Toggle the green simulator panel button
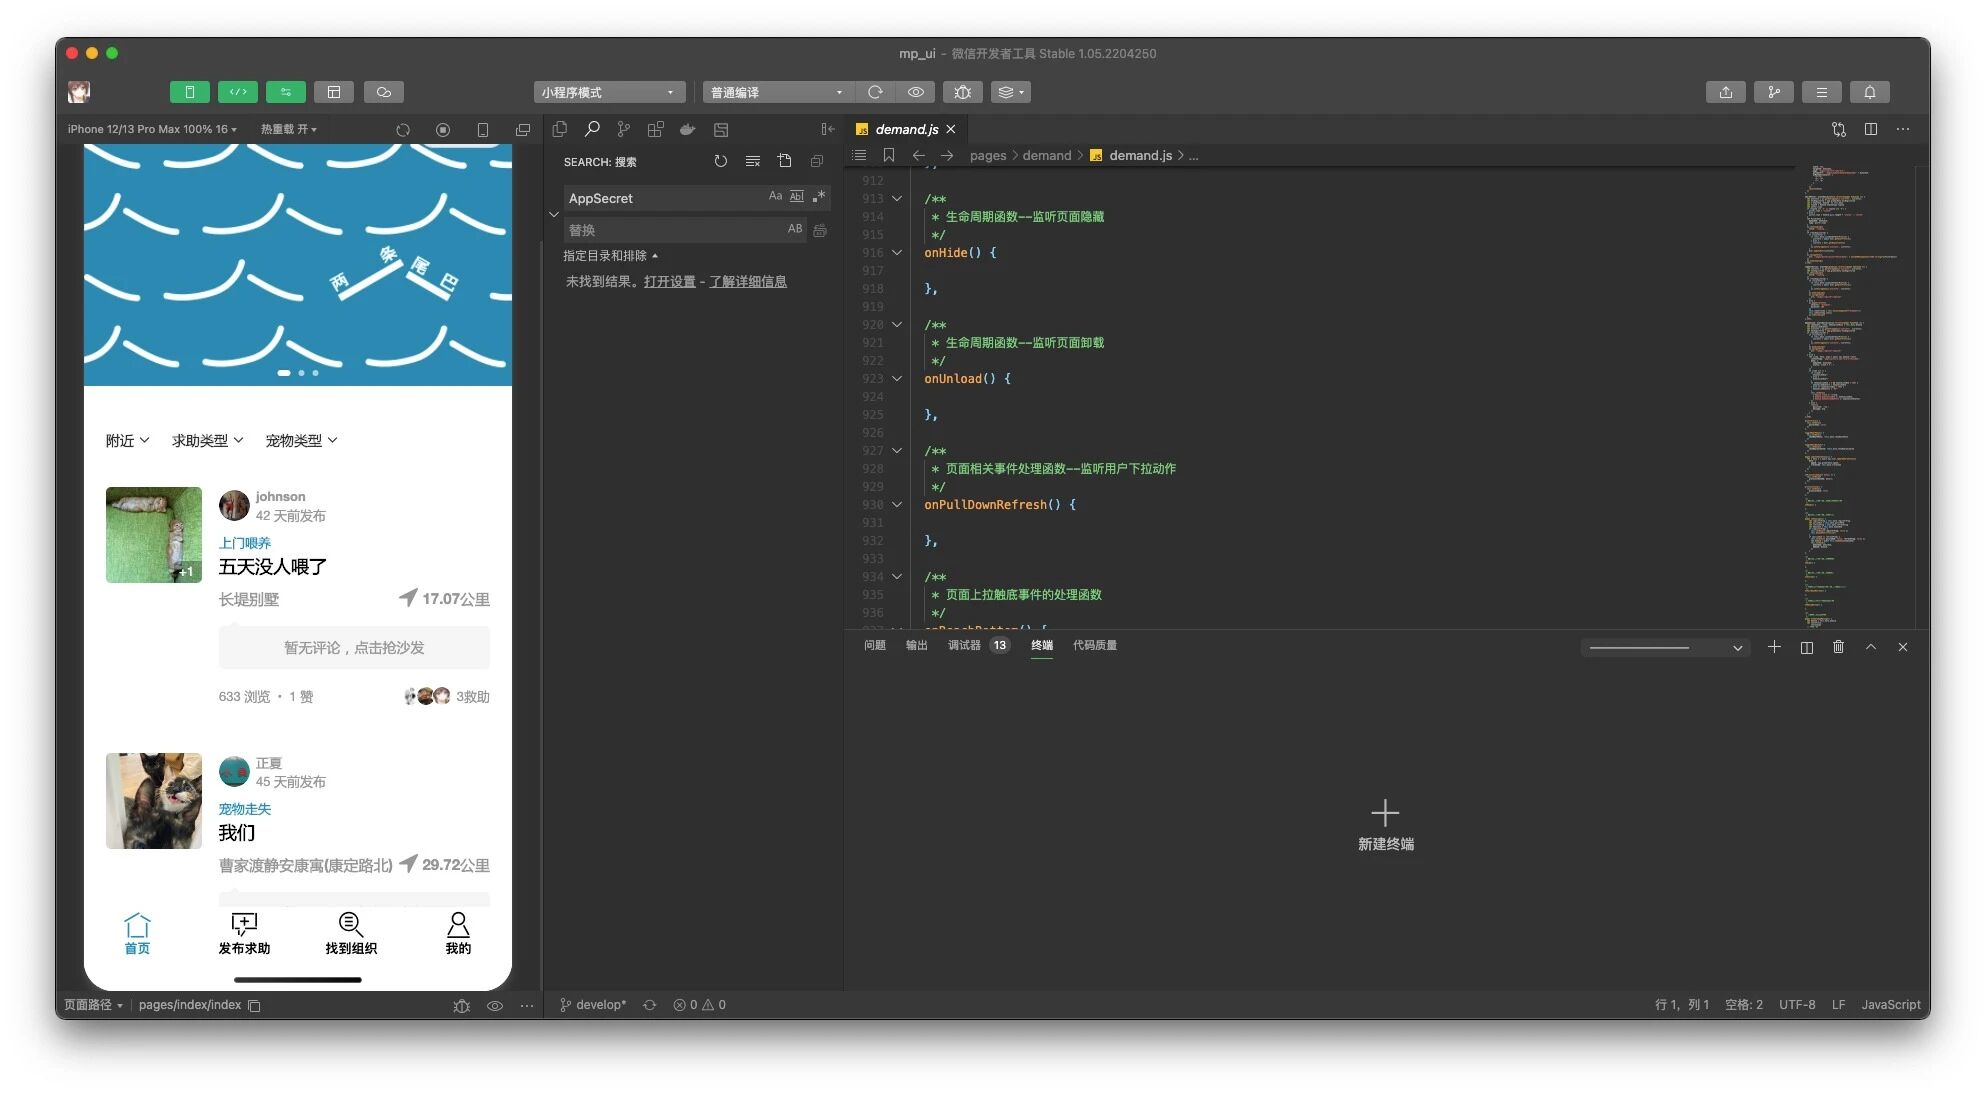The image size is (1986, 1093). point(189,92)
